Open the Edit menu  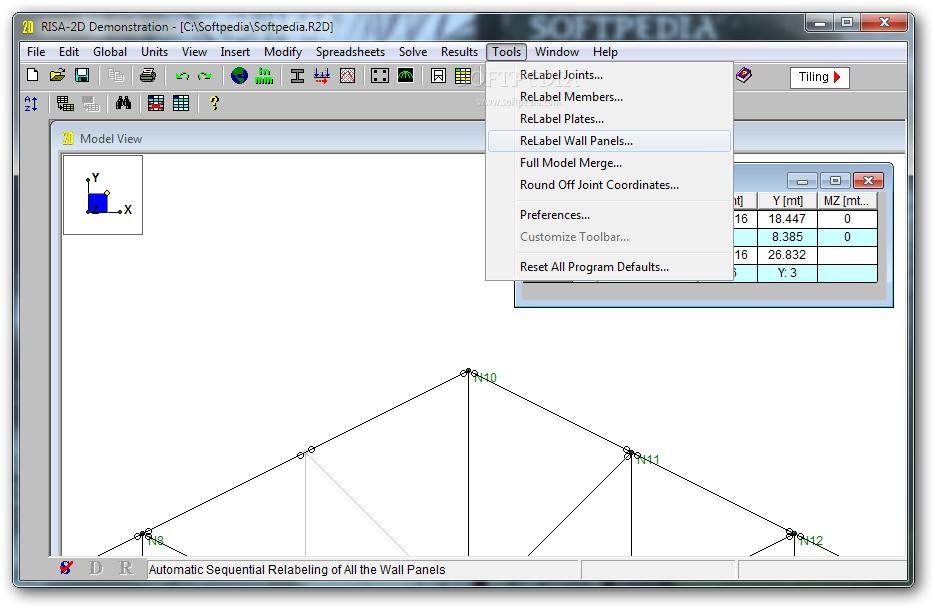tap(69, 52)
